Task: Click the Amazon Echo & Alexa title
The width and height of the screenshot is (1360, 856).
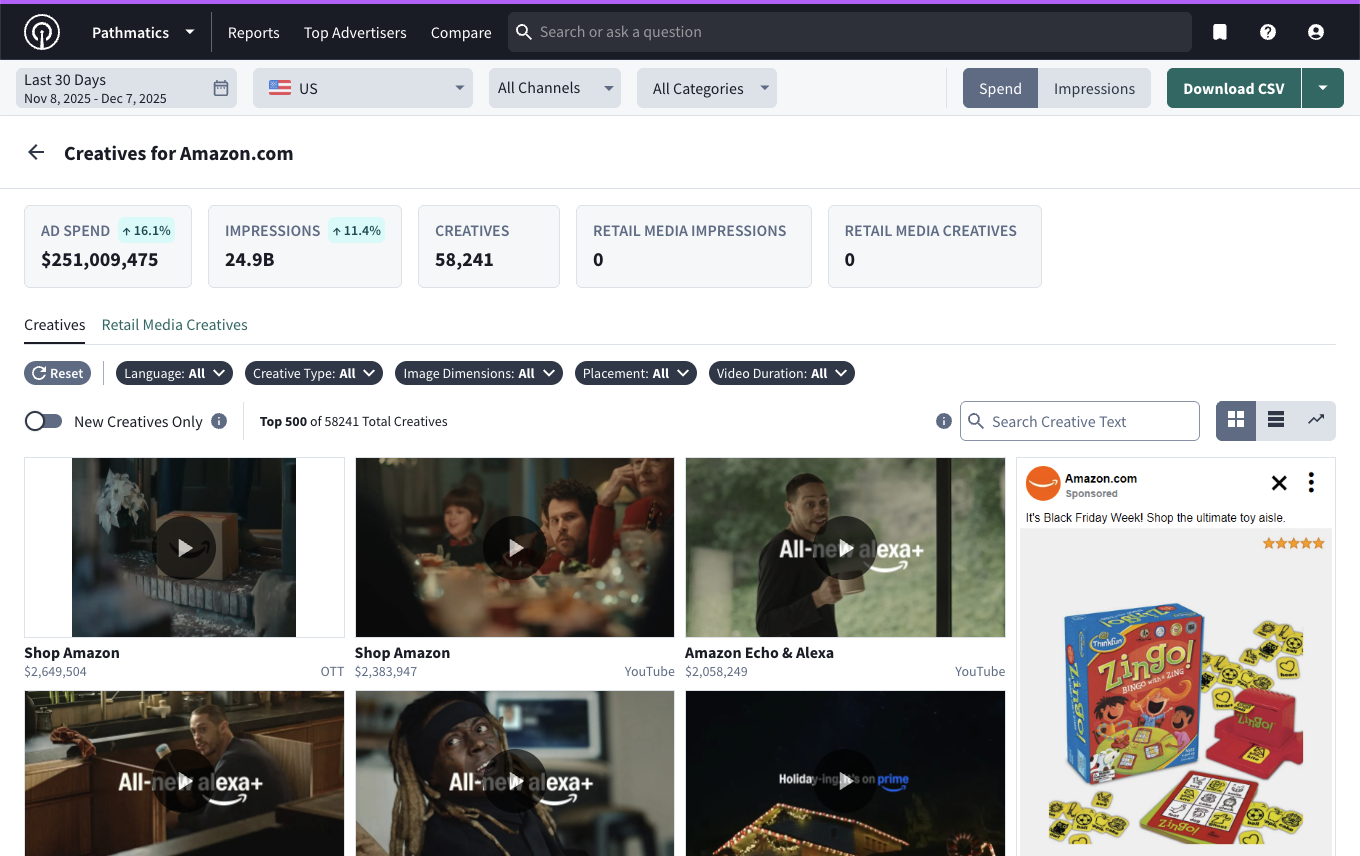Action: point(759,652)
